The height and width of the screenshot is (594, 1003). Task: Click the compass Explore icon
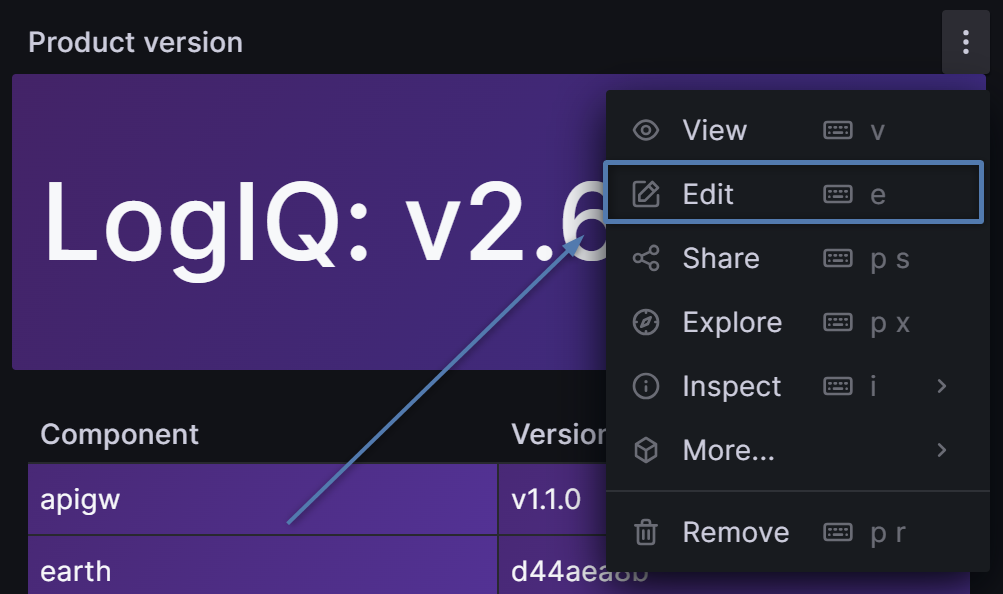point(647,323)
